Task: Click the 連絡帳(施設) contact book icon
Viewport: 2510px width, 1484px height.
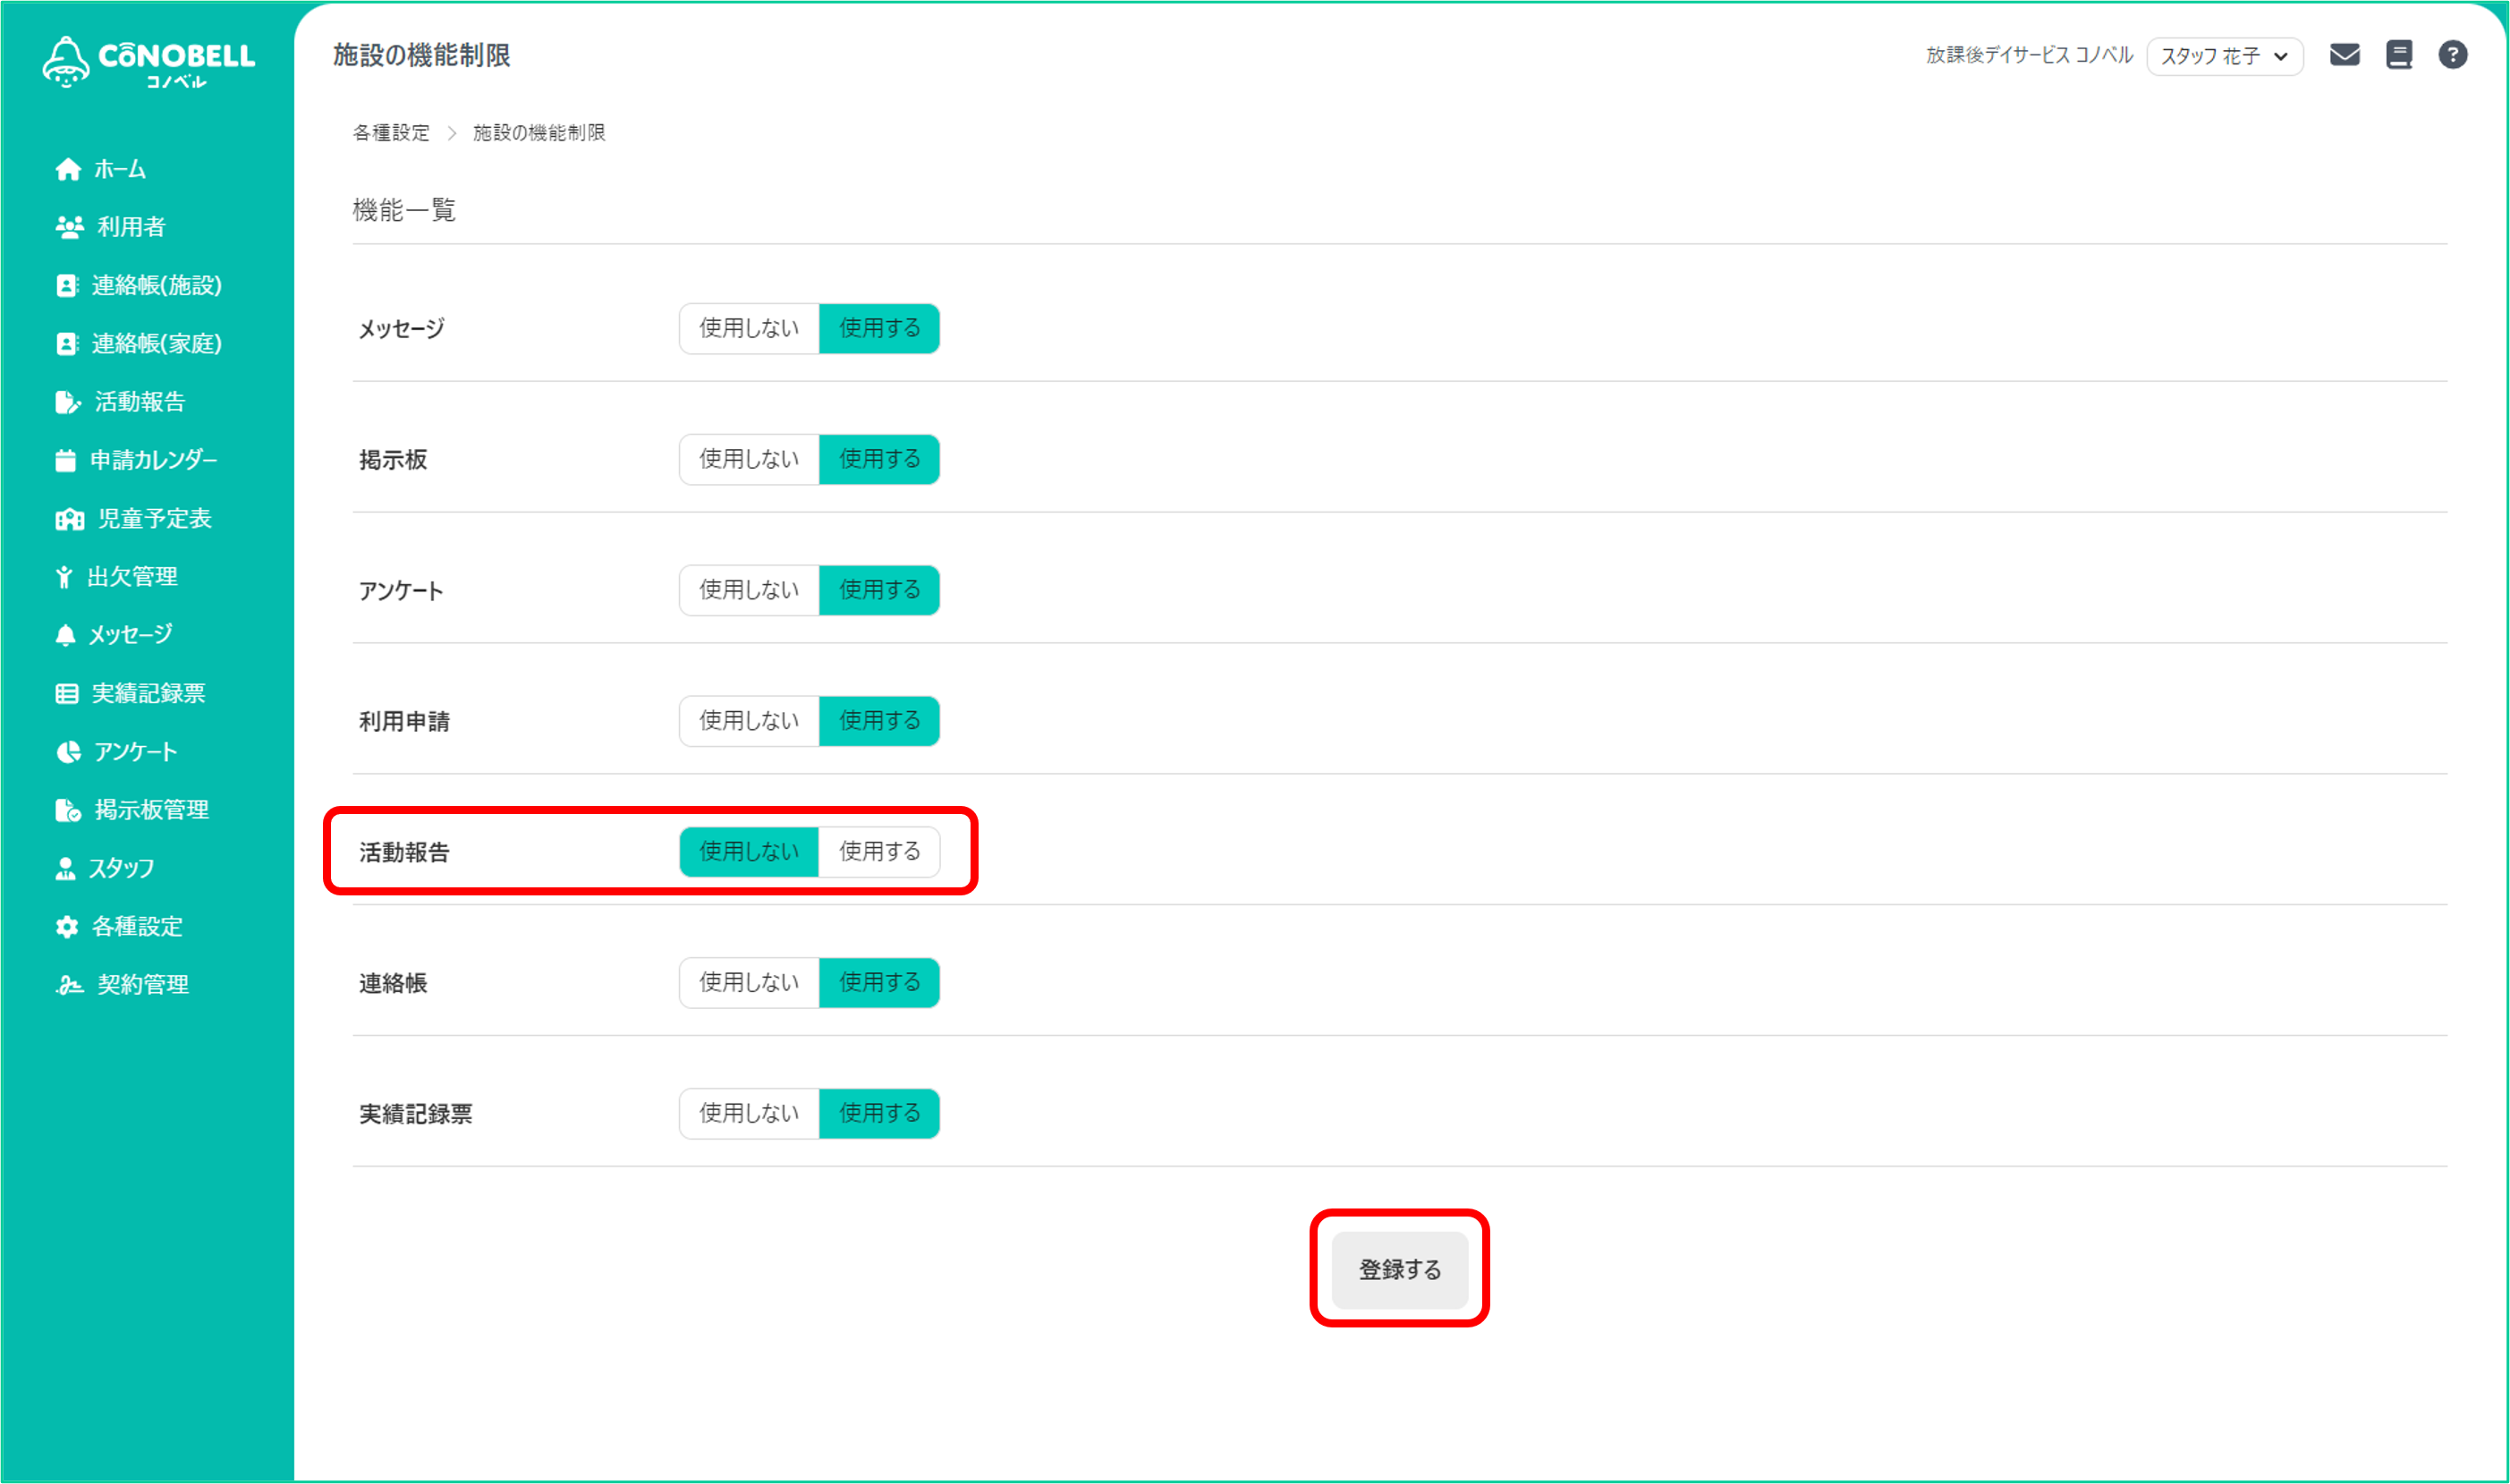Action: 67,286
